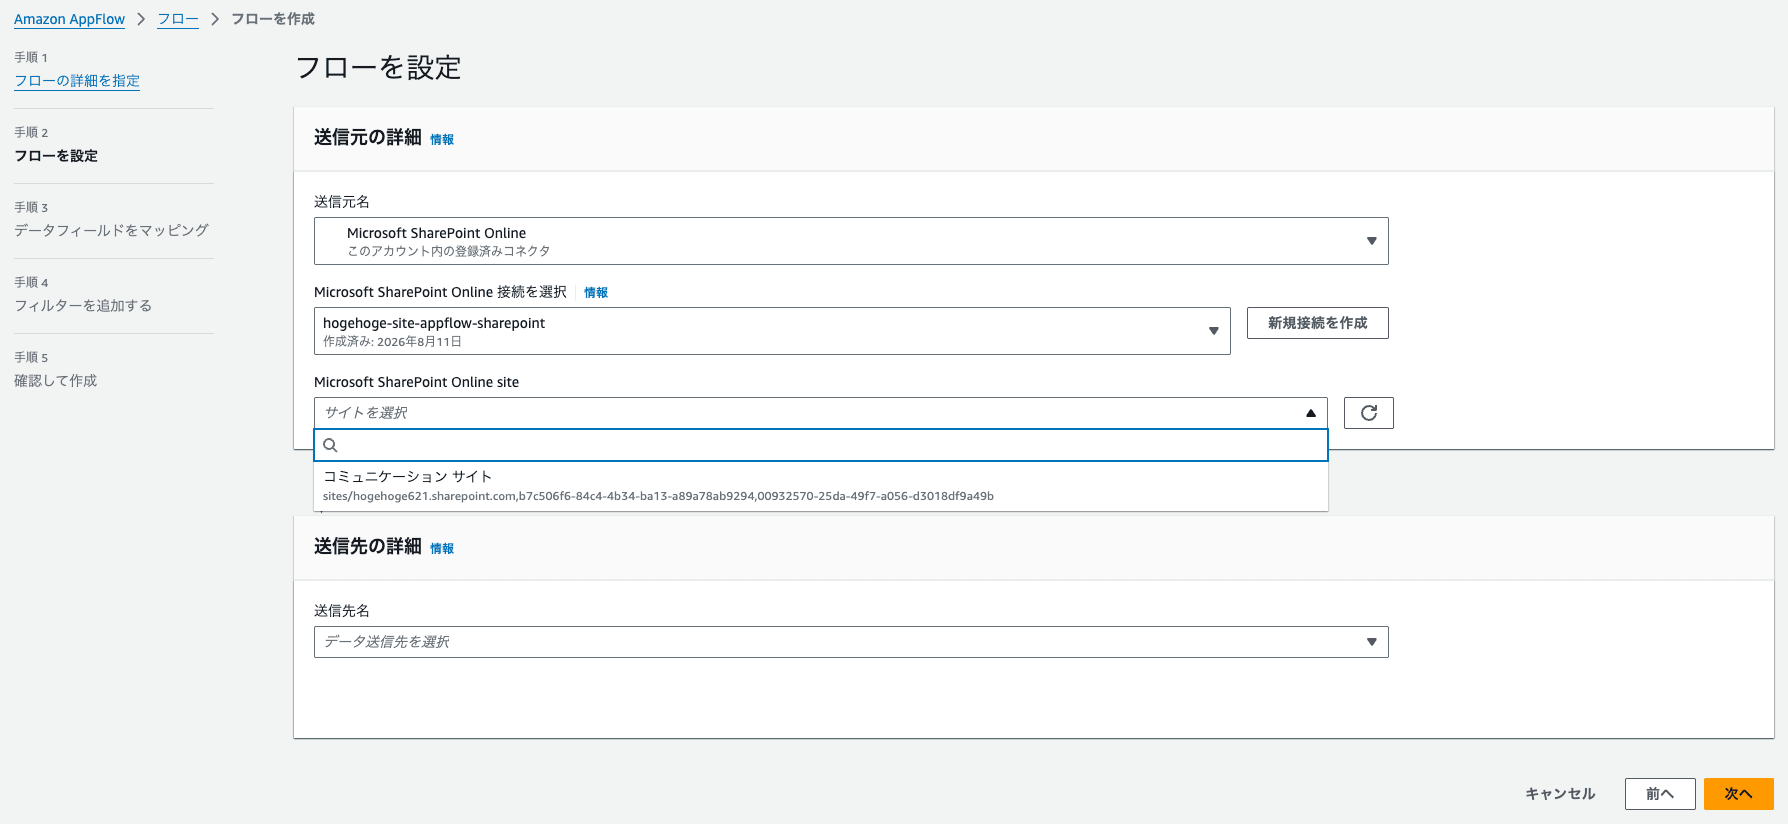This screenshot has width=1788, height=824.
Task: Open 情報 link beside 送信先の詳細
Action: (x=442, y=549)
